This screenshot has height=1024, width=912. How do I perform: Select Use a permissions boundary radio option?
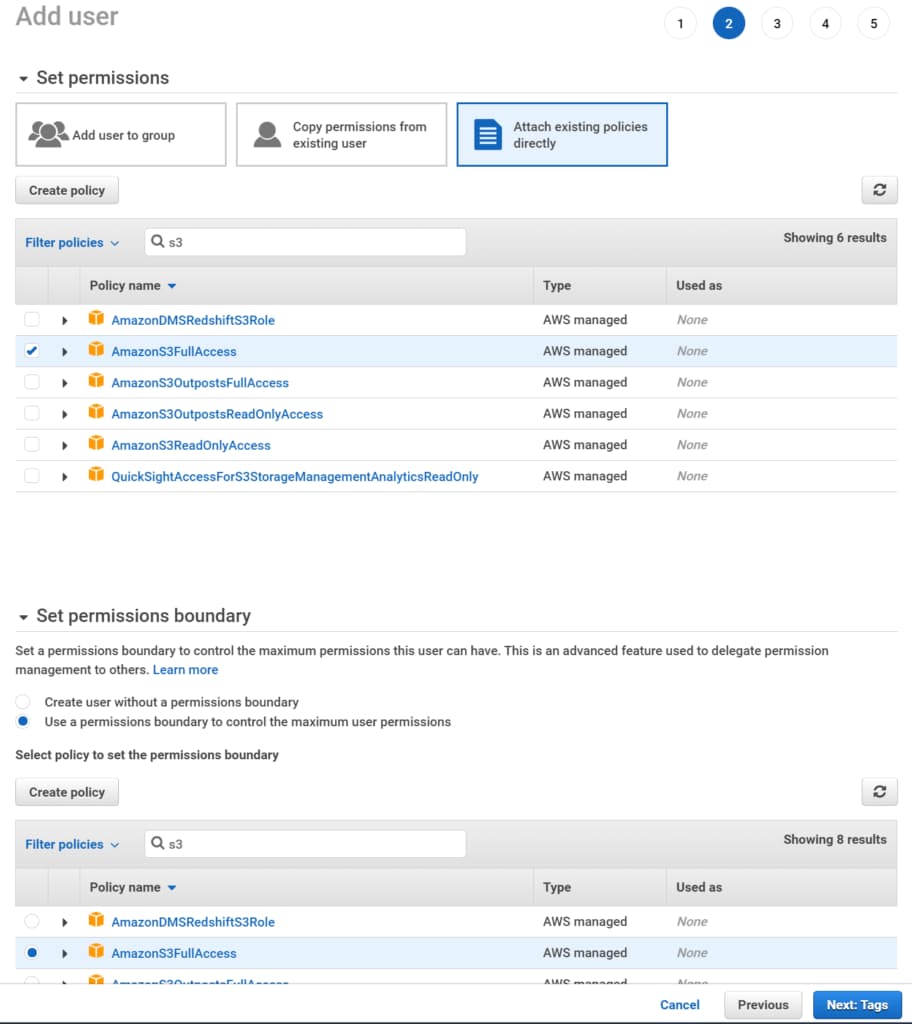[23, 722]
